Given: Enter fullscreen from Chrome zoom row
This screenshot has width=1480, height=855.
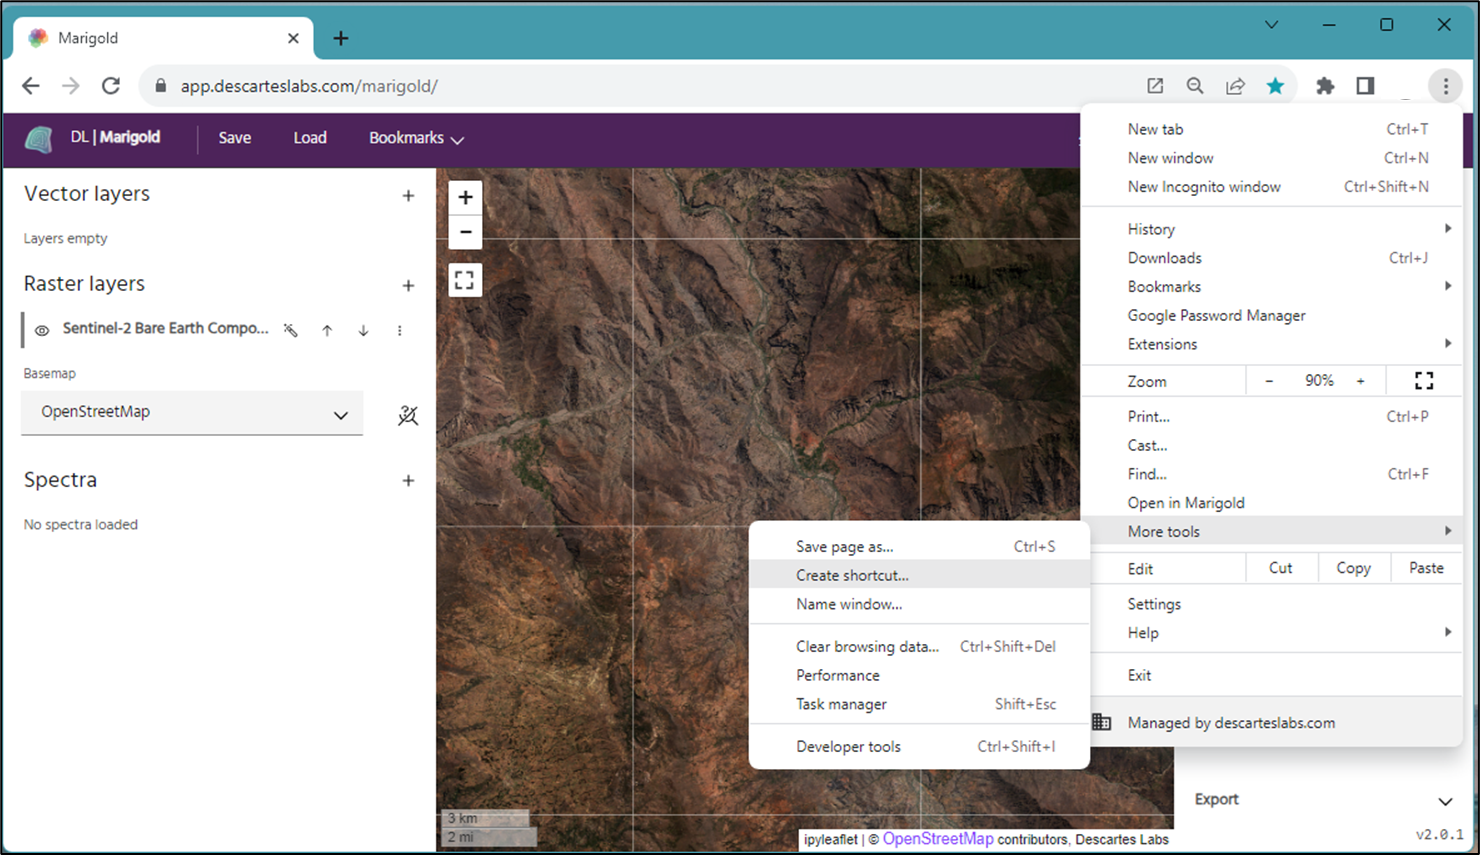Looking at the screenshot, I should click(1424, 381).
